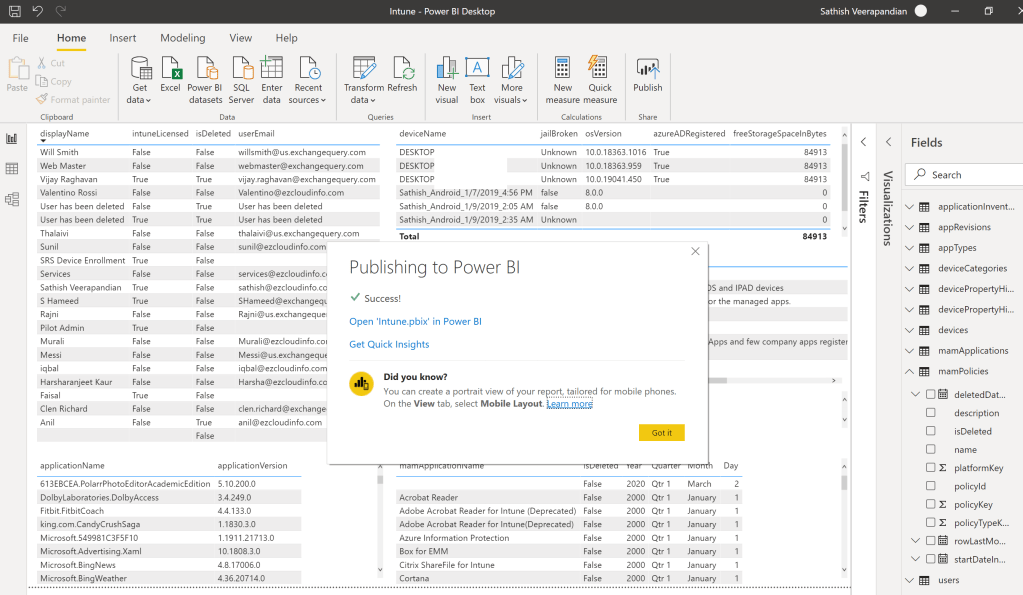Image resolution: width=1023 pixels, height=595 pixels.
Task: Switch to Data view in left sidebar
Action: 13,169
